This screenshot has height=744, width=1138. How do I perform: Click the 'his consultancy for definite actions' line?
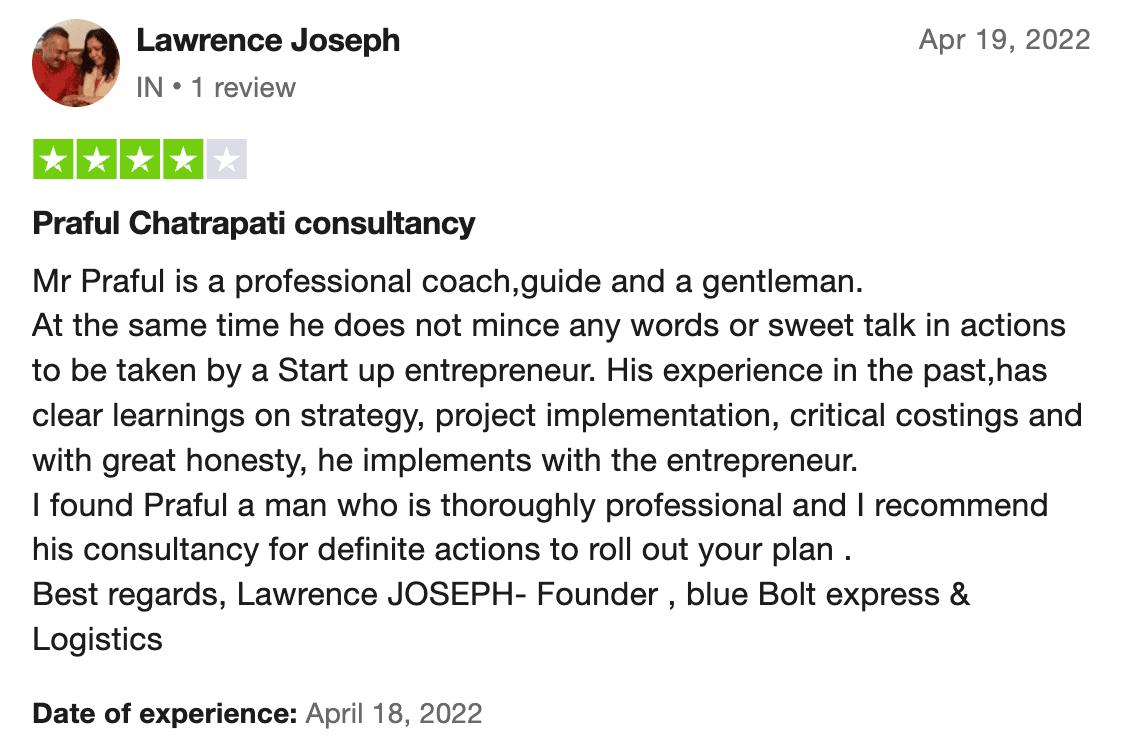pyautogui.click(x=442, y=549)
